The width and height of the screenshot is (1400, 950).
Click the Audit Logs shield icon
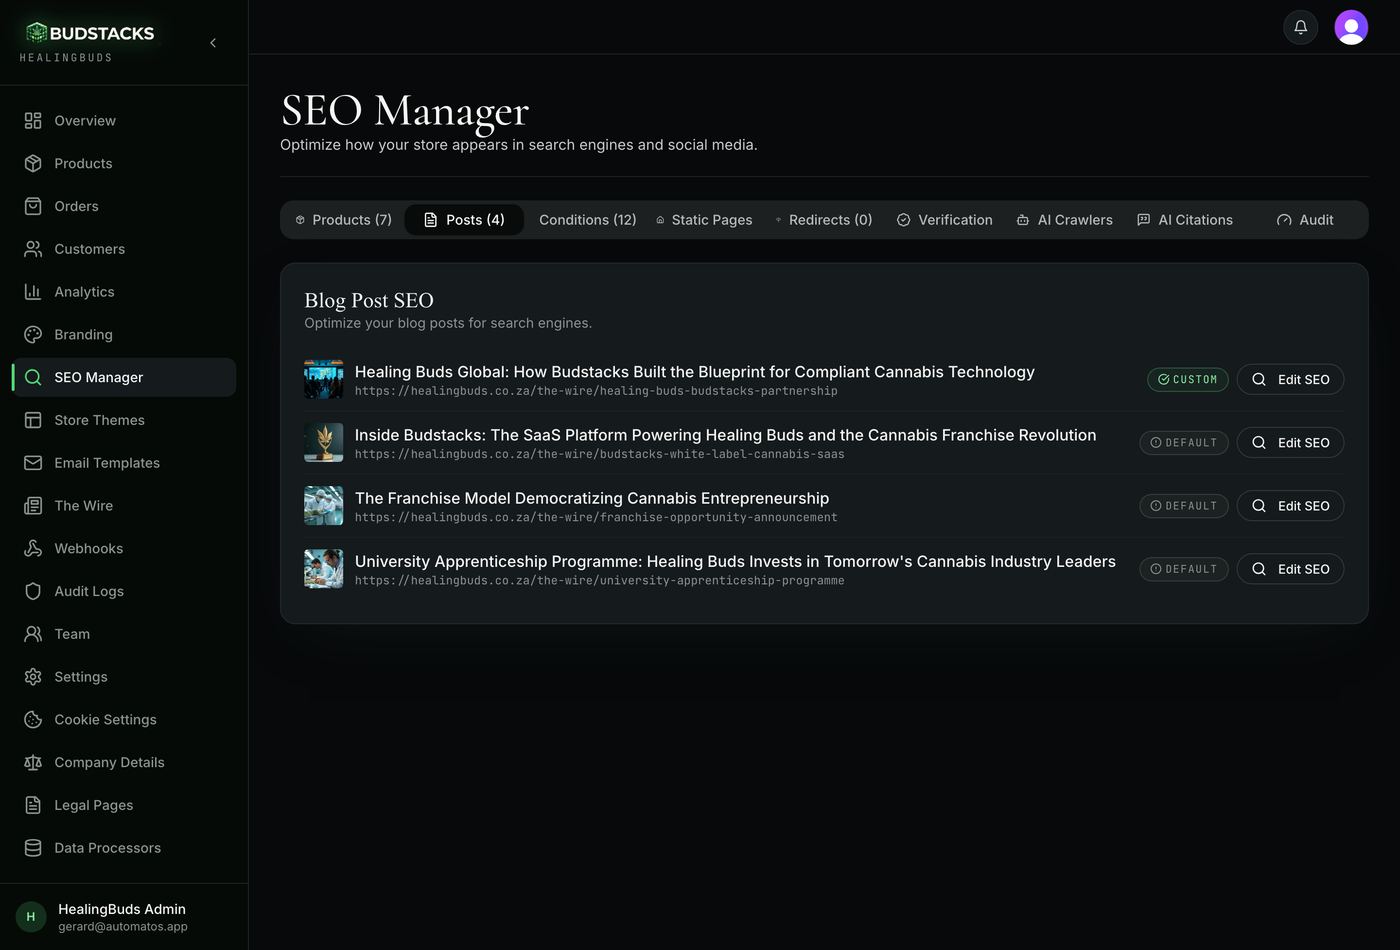(33, 591)
